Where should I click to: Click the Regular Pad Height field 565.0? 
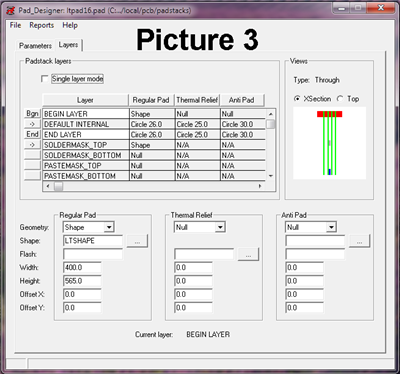82,281
